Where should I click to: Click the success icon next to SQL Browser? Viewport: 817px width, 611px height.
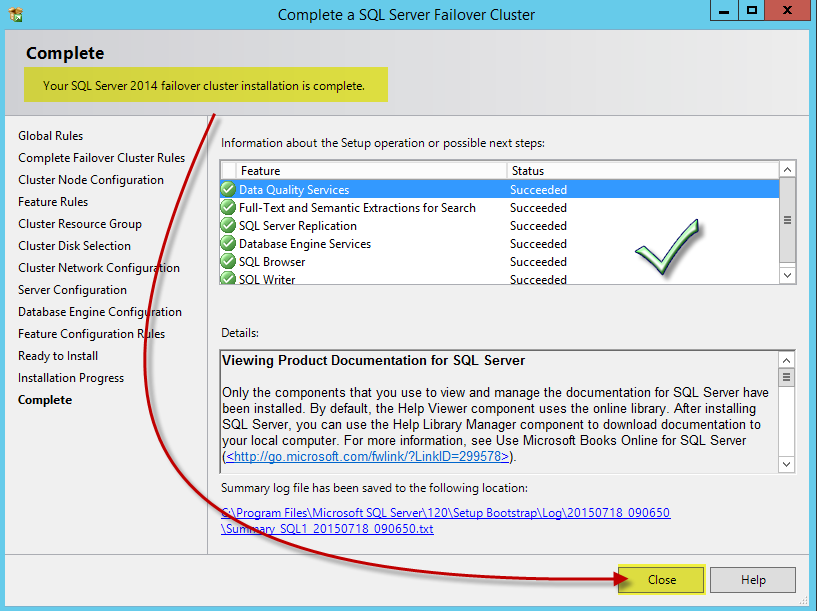tap(228, 261)
